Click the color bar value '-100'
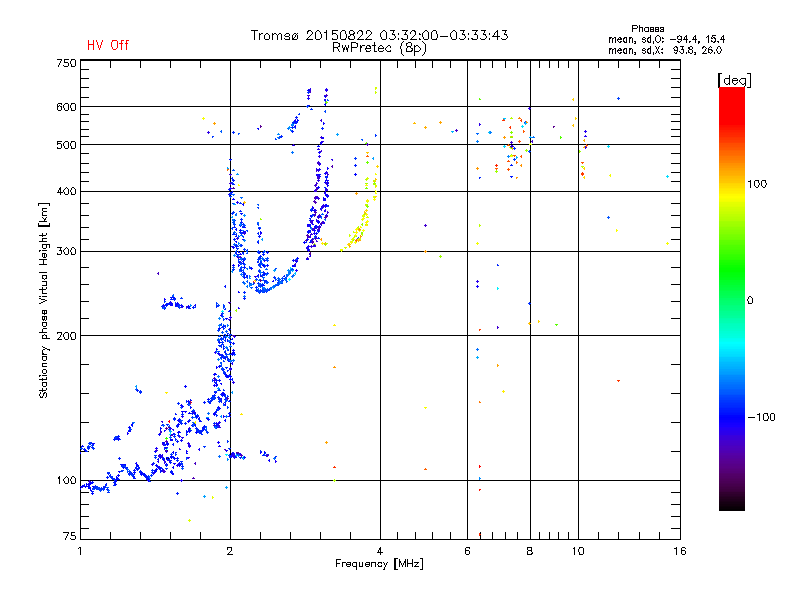Image resolution: width=800 pixels, height=600 pixels. (761, 417)
